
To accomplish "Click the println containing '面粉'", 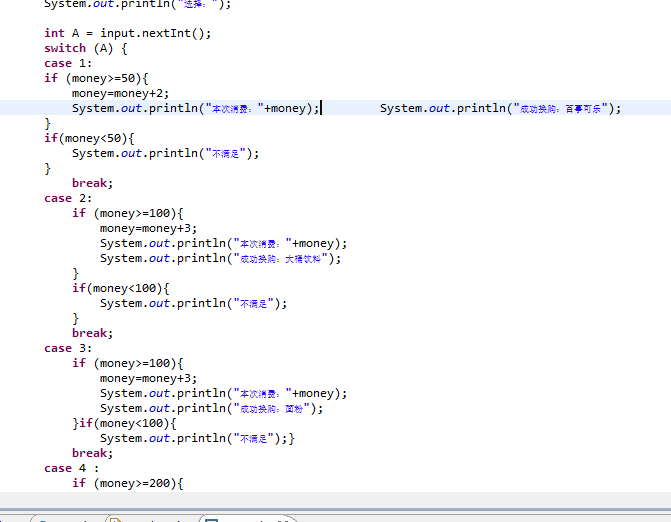I will (x=211, y=408).
